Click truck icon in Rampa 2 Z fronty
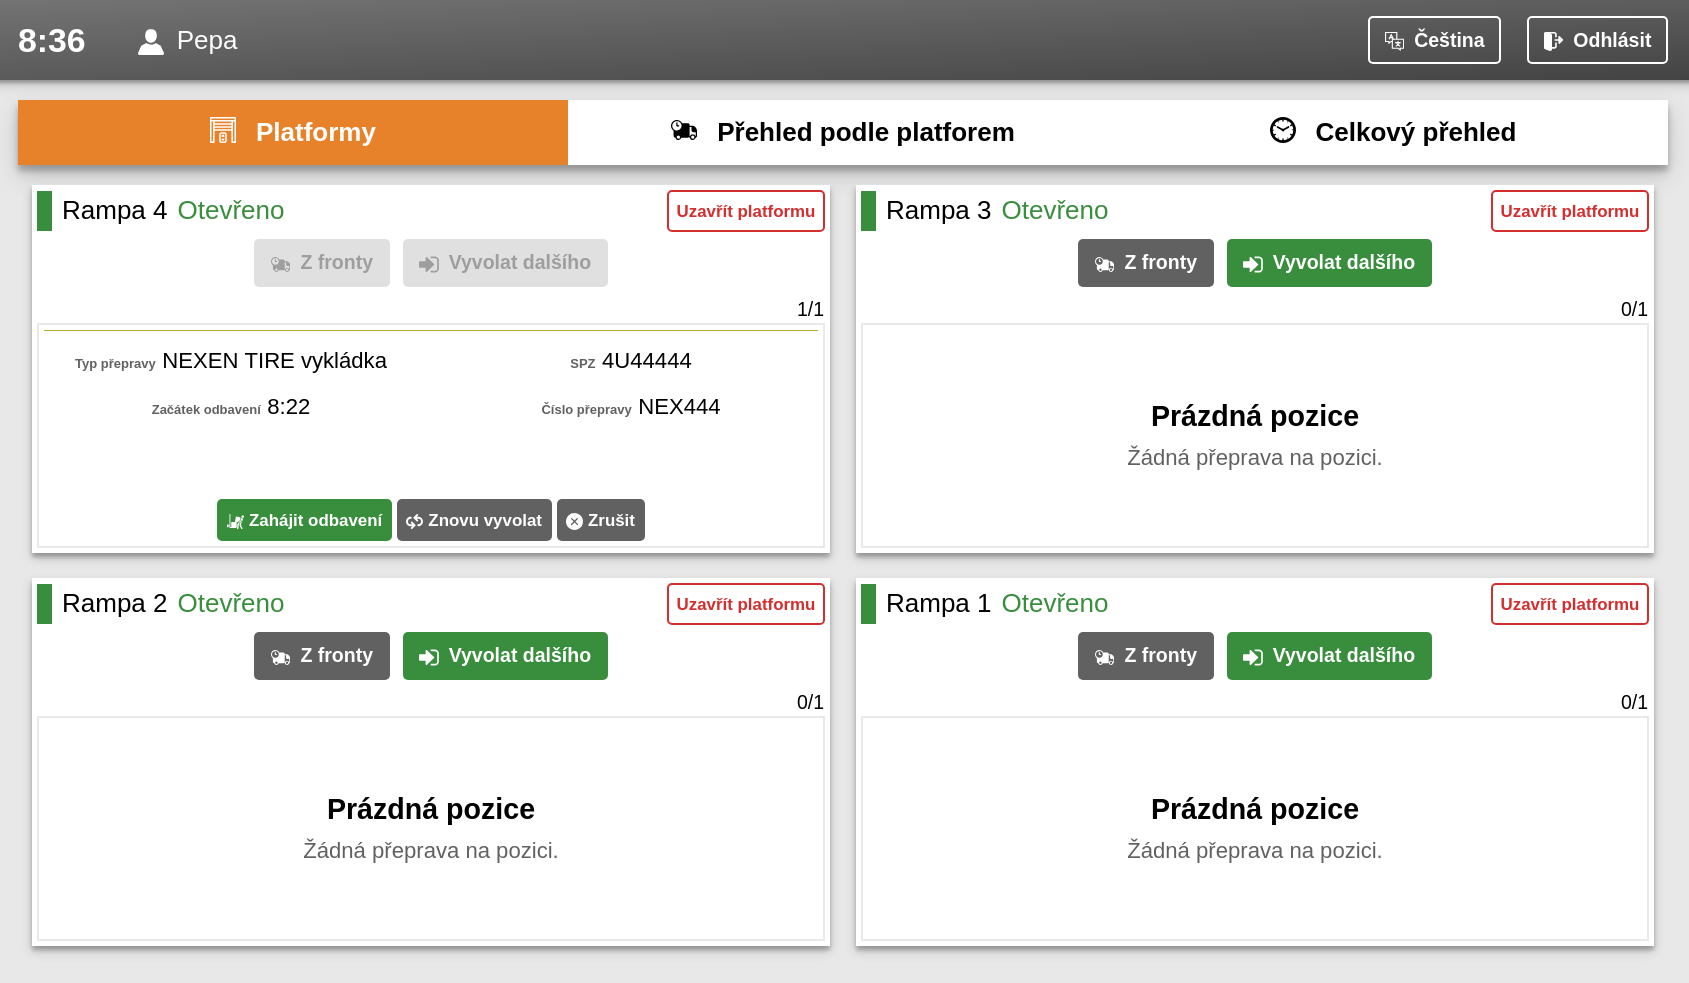The height and width of the screenshot is (983, 1689). pos(280,657)
